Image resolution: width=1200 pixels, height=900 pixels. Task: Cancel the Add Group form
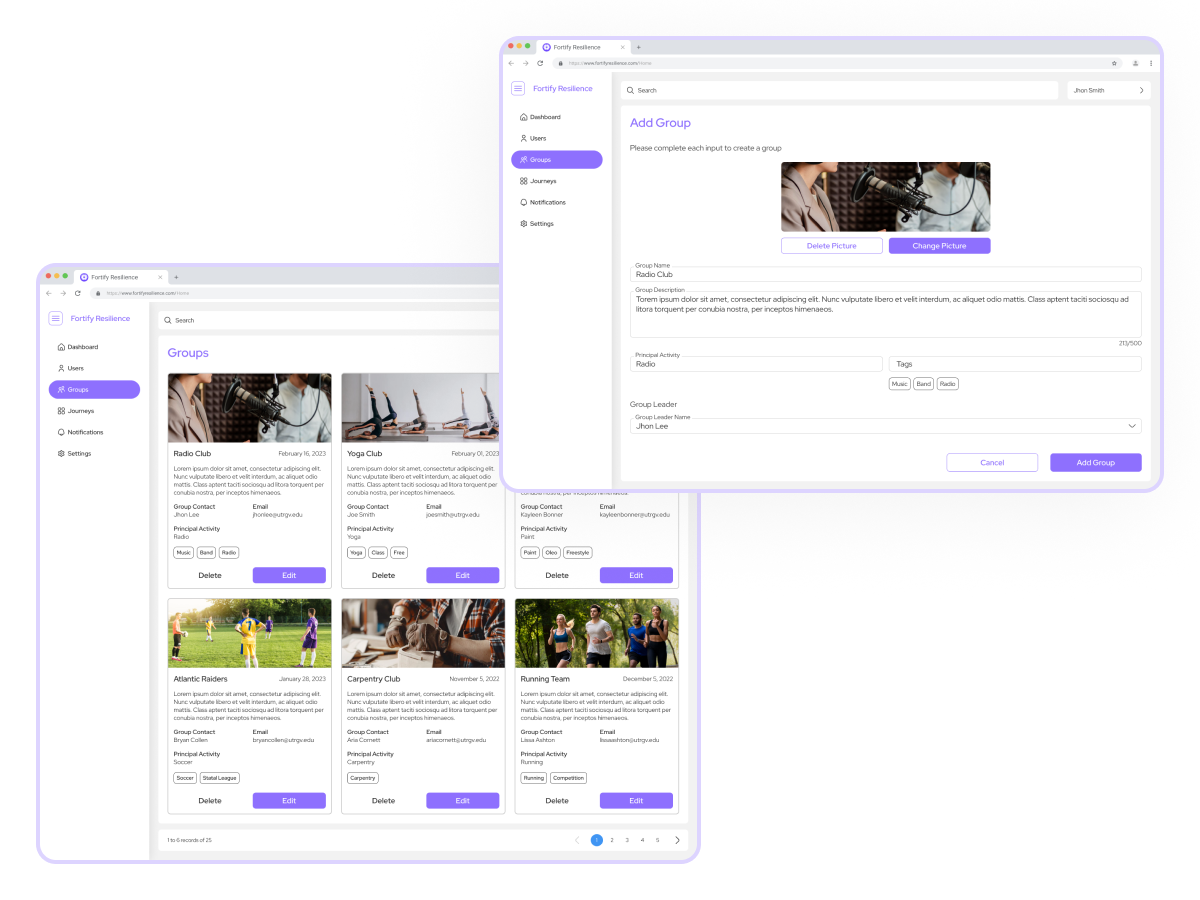[992, 463]
